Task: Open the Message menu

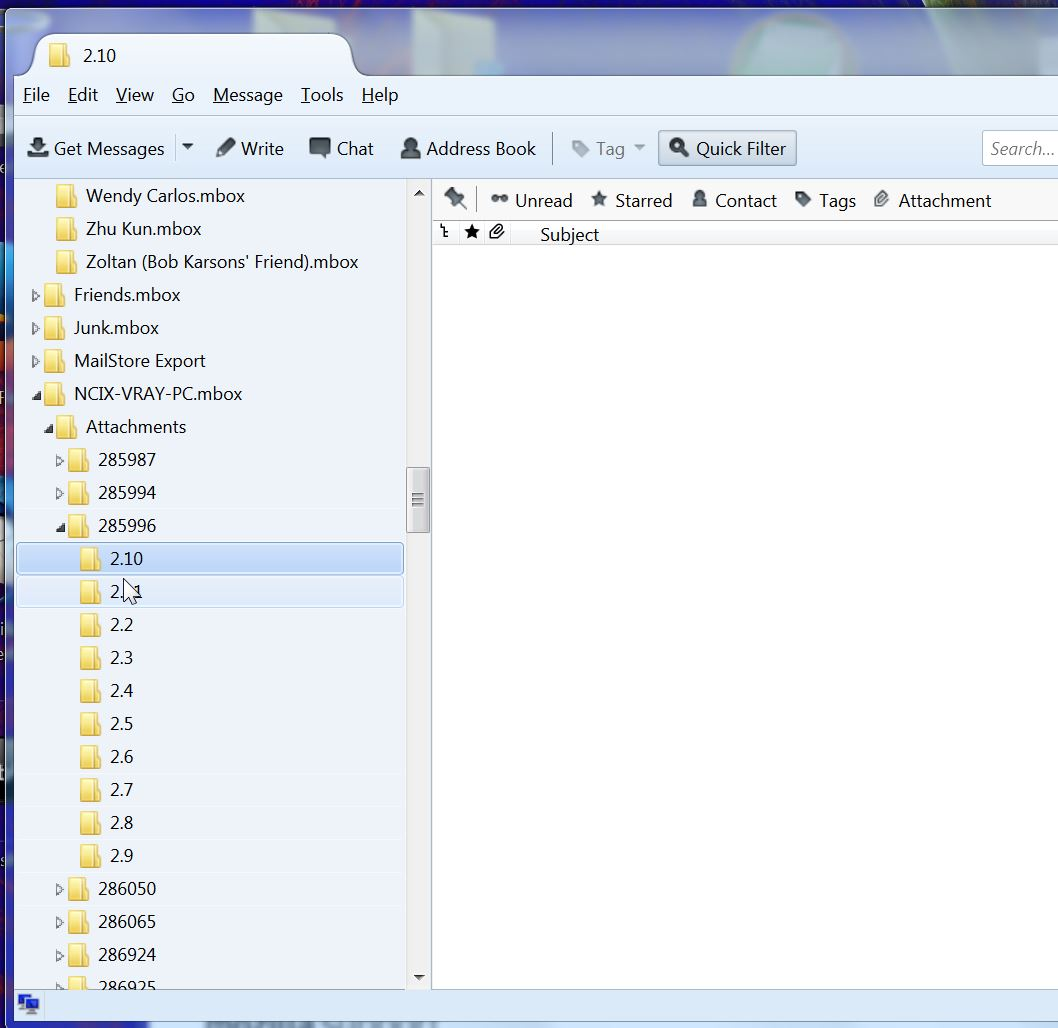Action: [x=247, y=95]
